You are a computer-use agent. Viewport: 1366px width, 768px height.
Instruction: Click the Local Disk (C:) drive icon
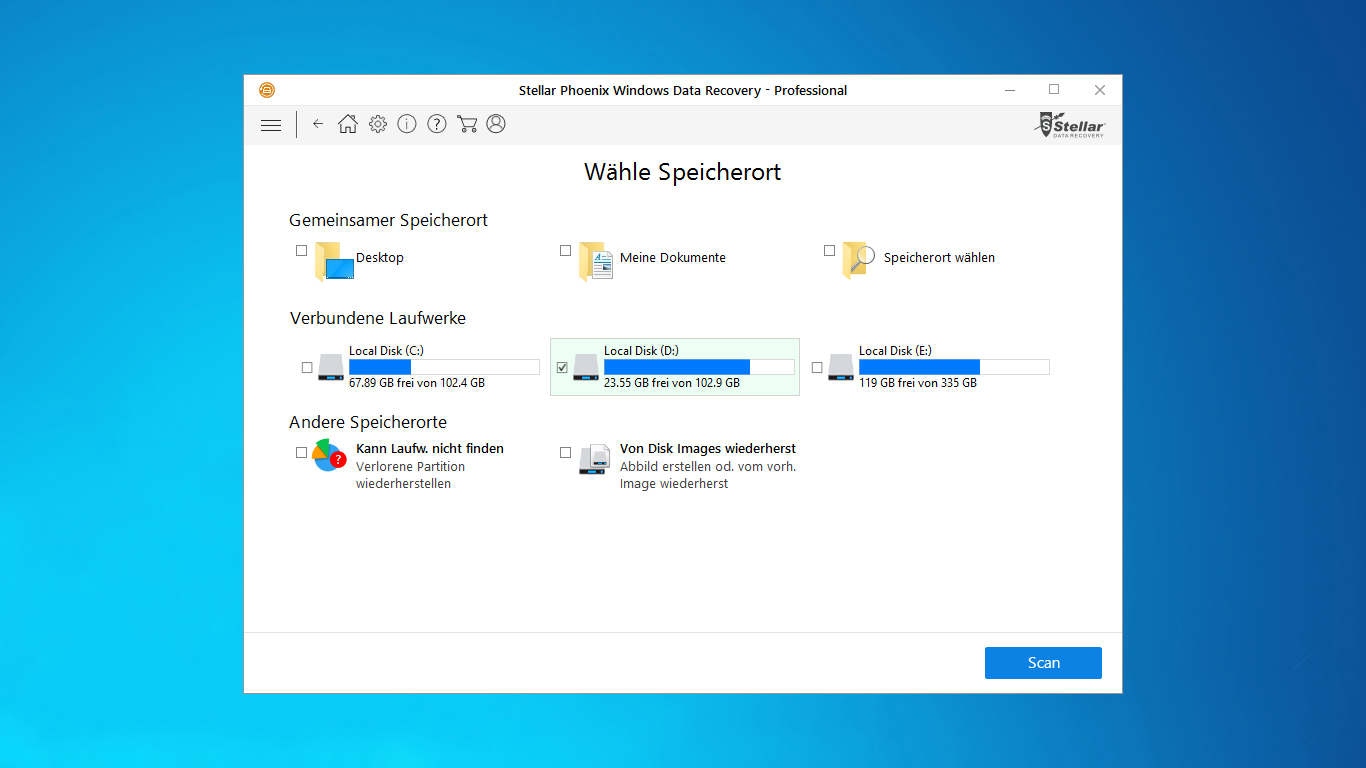tap(331, 368)
